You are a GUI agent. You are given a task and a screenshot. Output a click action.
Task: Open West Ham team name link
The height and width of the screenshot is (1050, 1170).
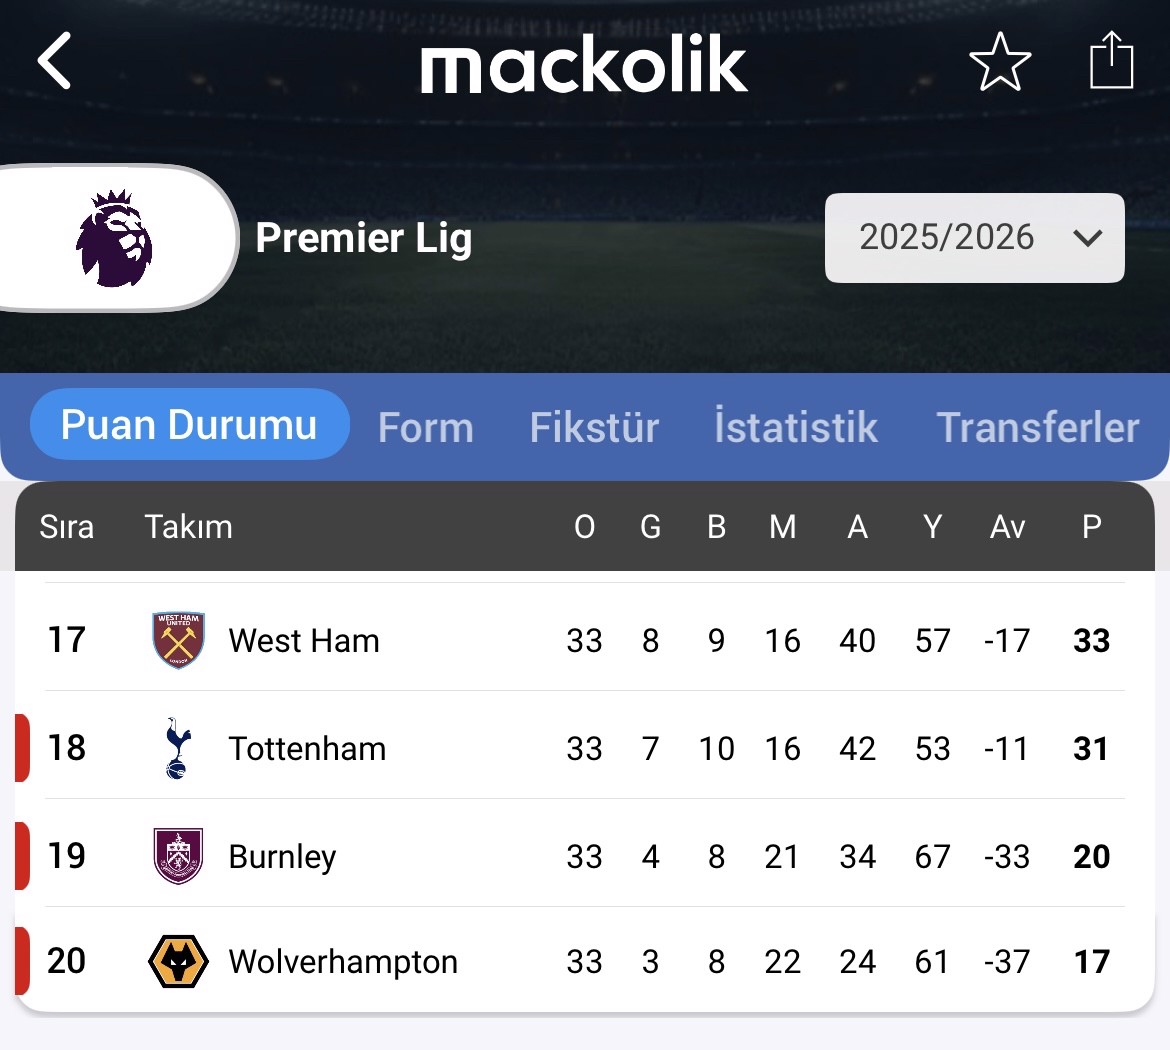pyautogui.click(x=304, y=641)
